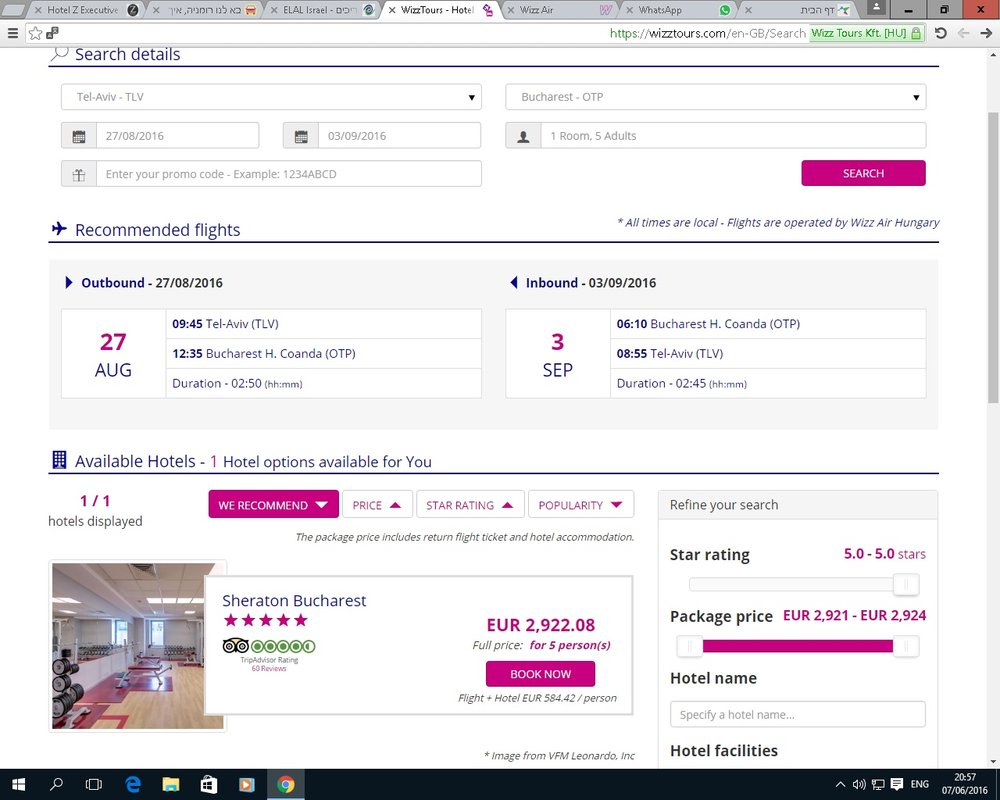Switch to the Hebrew Romania tab

pos(205,10)
